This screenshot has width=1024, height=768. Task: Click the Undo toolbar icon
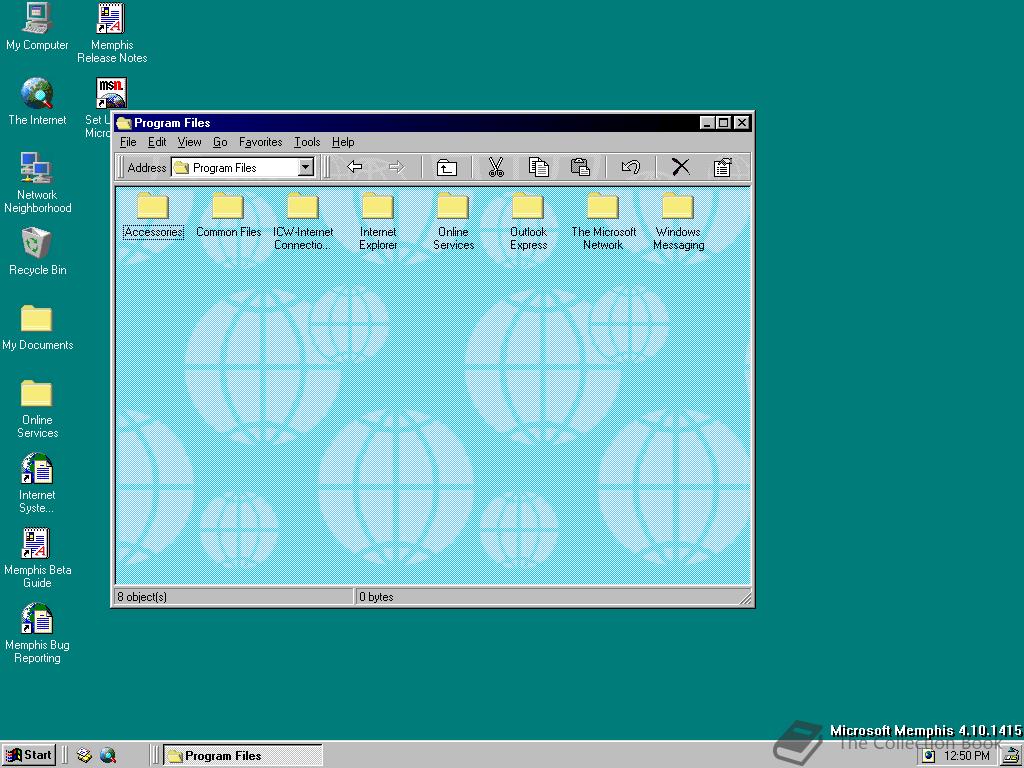coord(630,168)
